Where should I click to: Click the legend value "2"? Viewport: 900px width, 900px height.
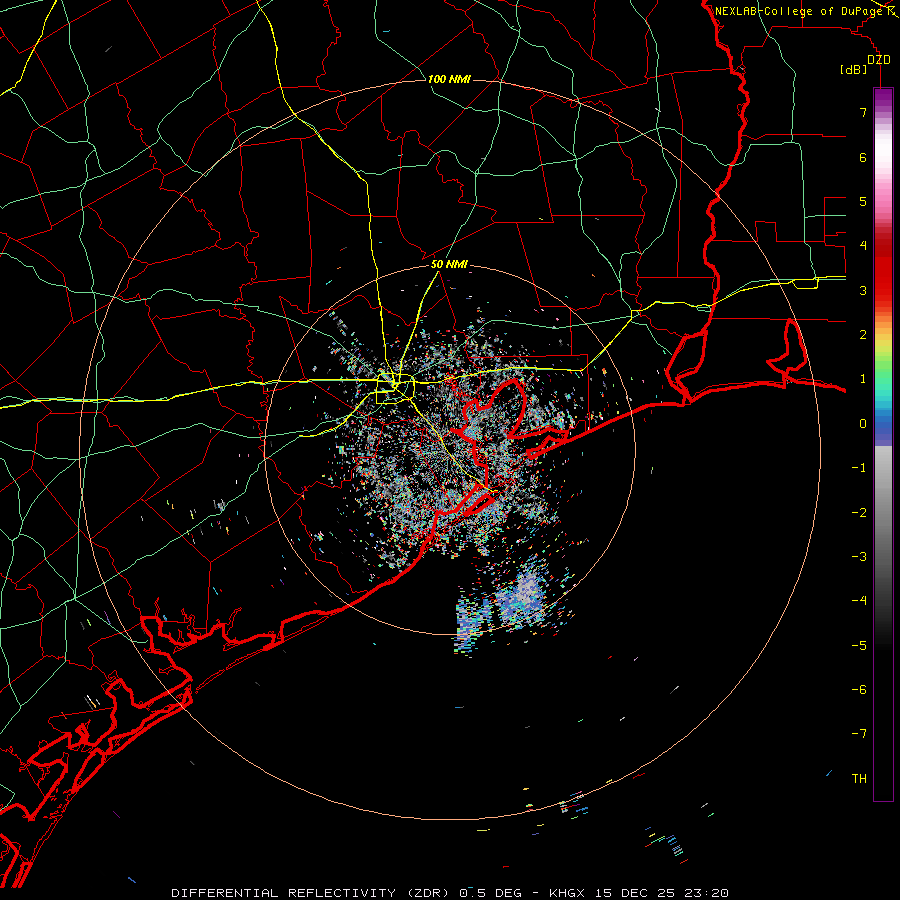pos(863,335)
